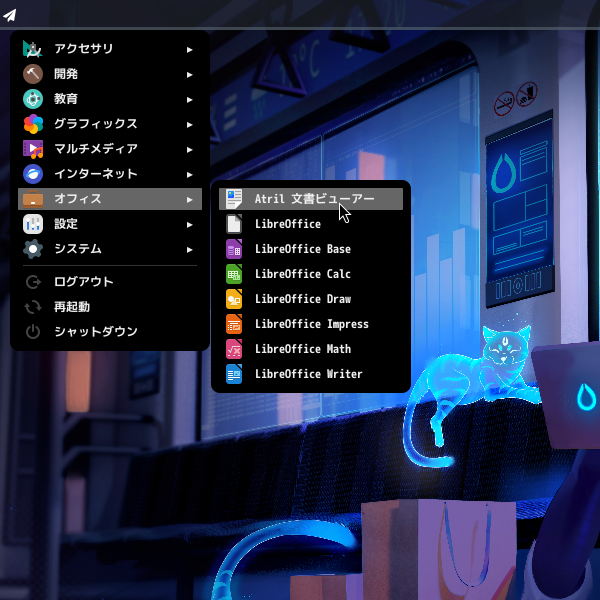Expand the アクセサリ submenu arrow
This screenshot has width=600, height=600.
coord(189,50)
